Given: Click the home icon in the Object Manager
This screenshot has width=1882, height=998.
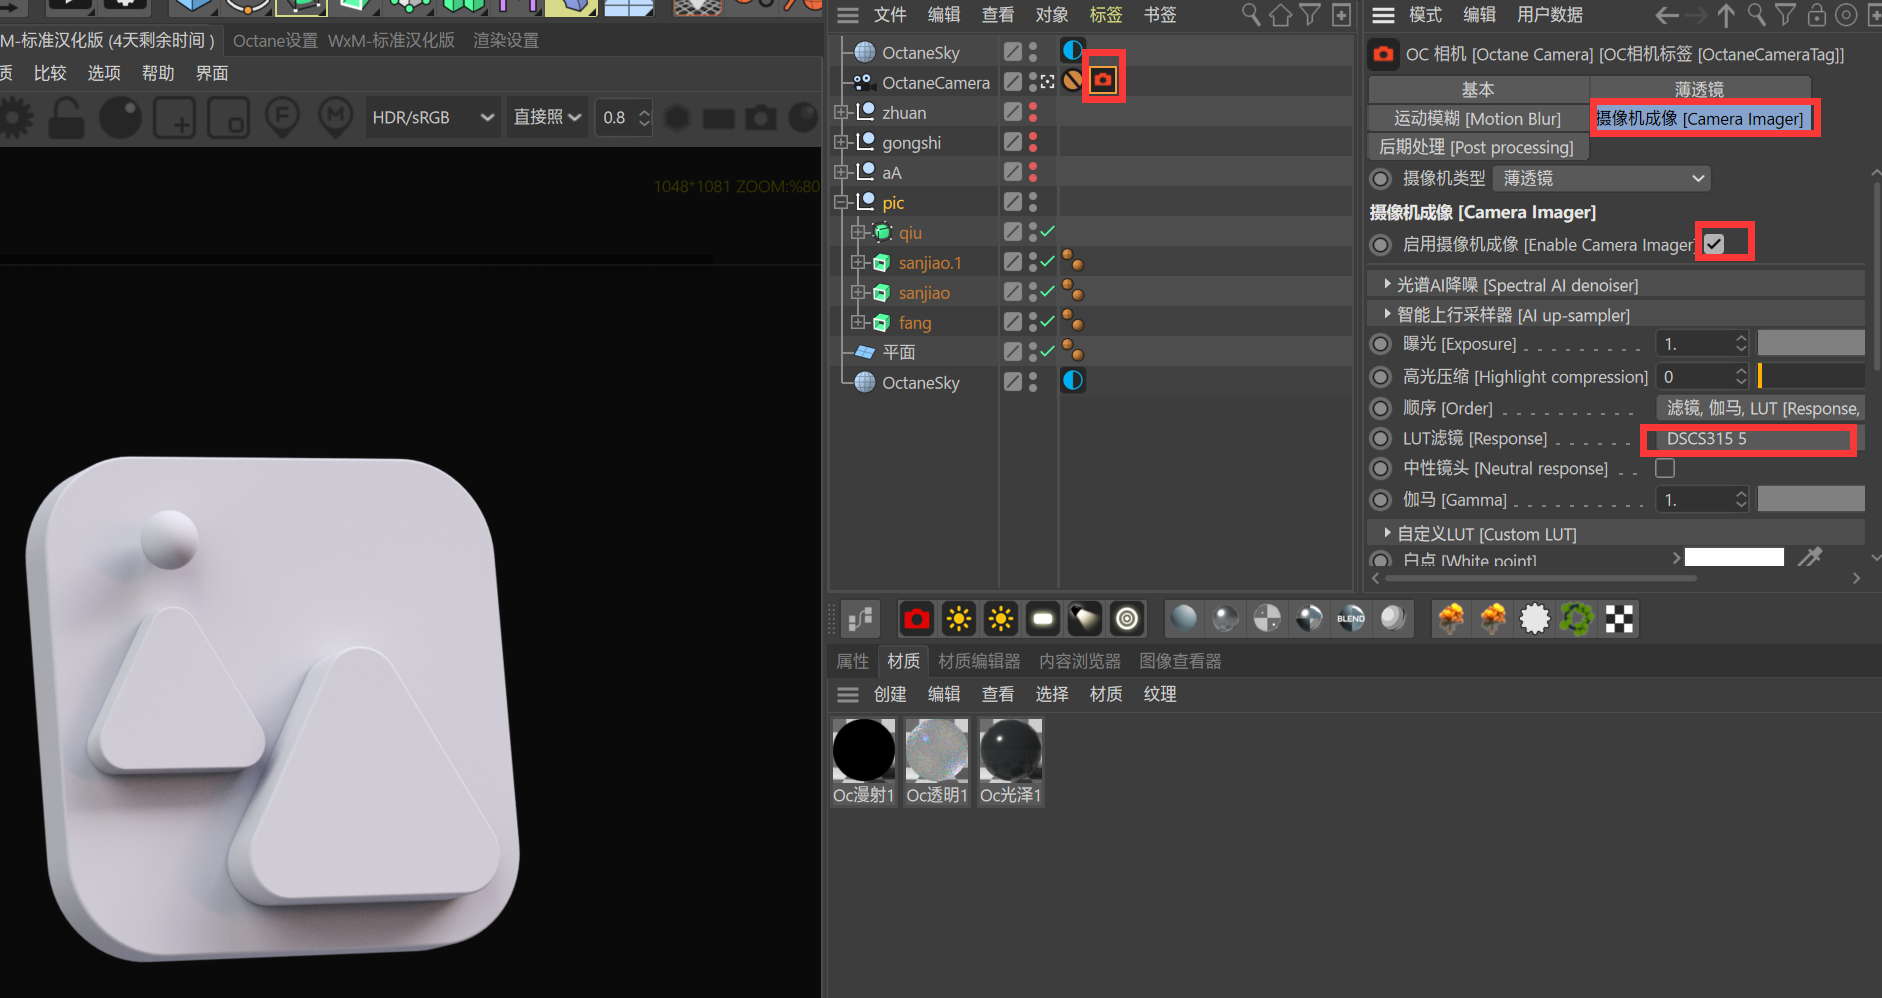Looking at the screenshot, I should coord(1280,15).
